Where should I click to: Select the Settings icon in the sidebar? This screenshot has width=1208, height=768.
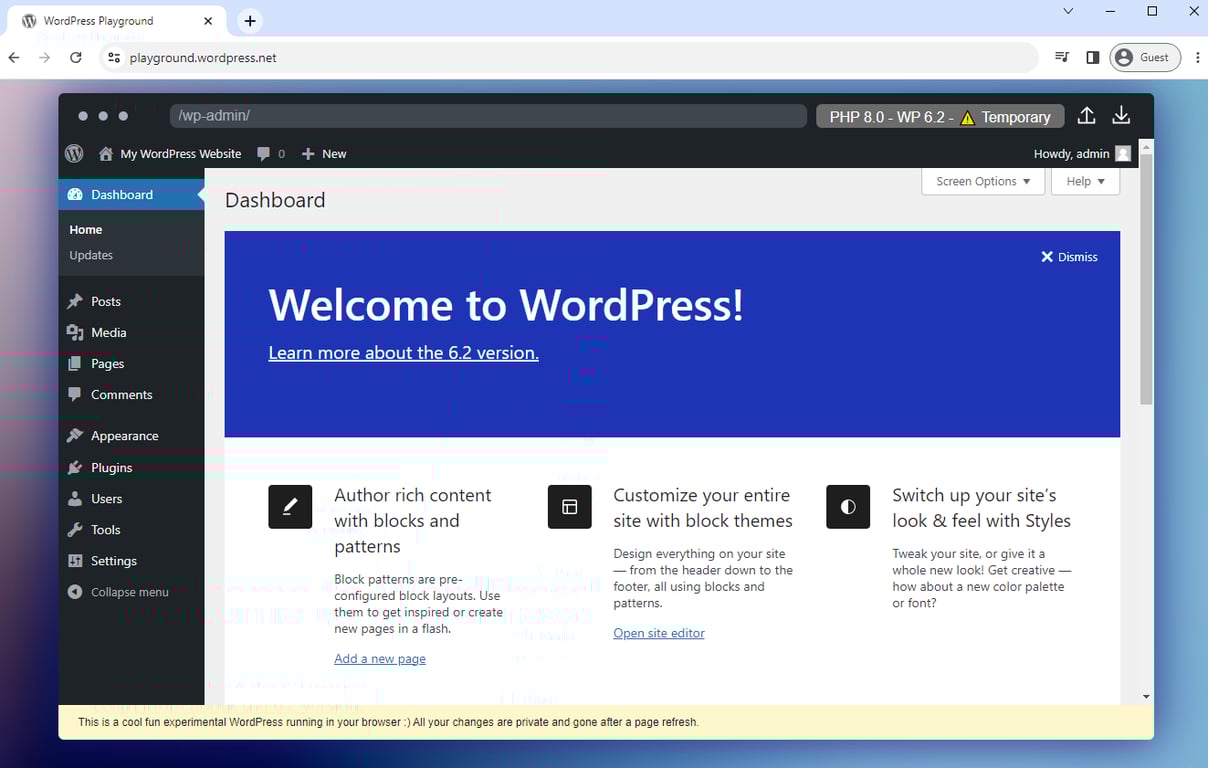pyautogui.click(x=77, y=560)
